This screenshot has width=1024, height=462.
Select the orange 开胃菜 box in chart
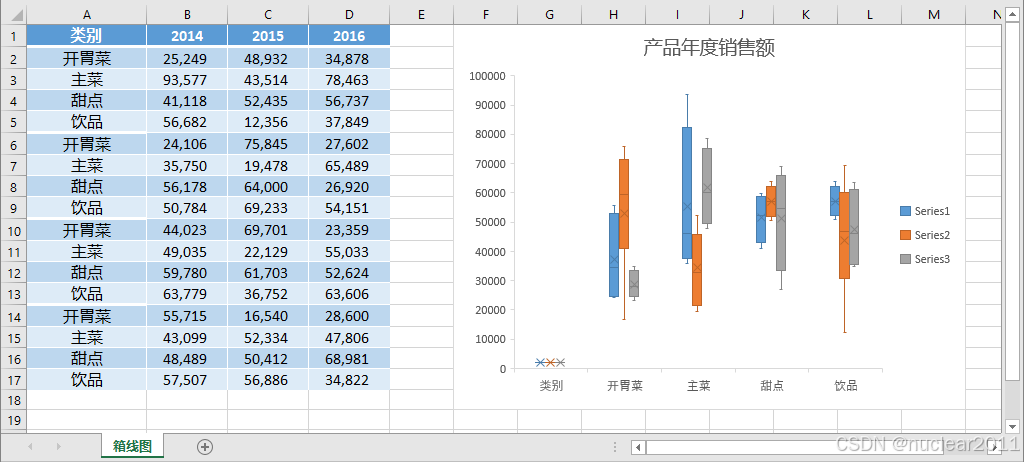624,204
